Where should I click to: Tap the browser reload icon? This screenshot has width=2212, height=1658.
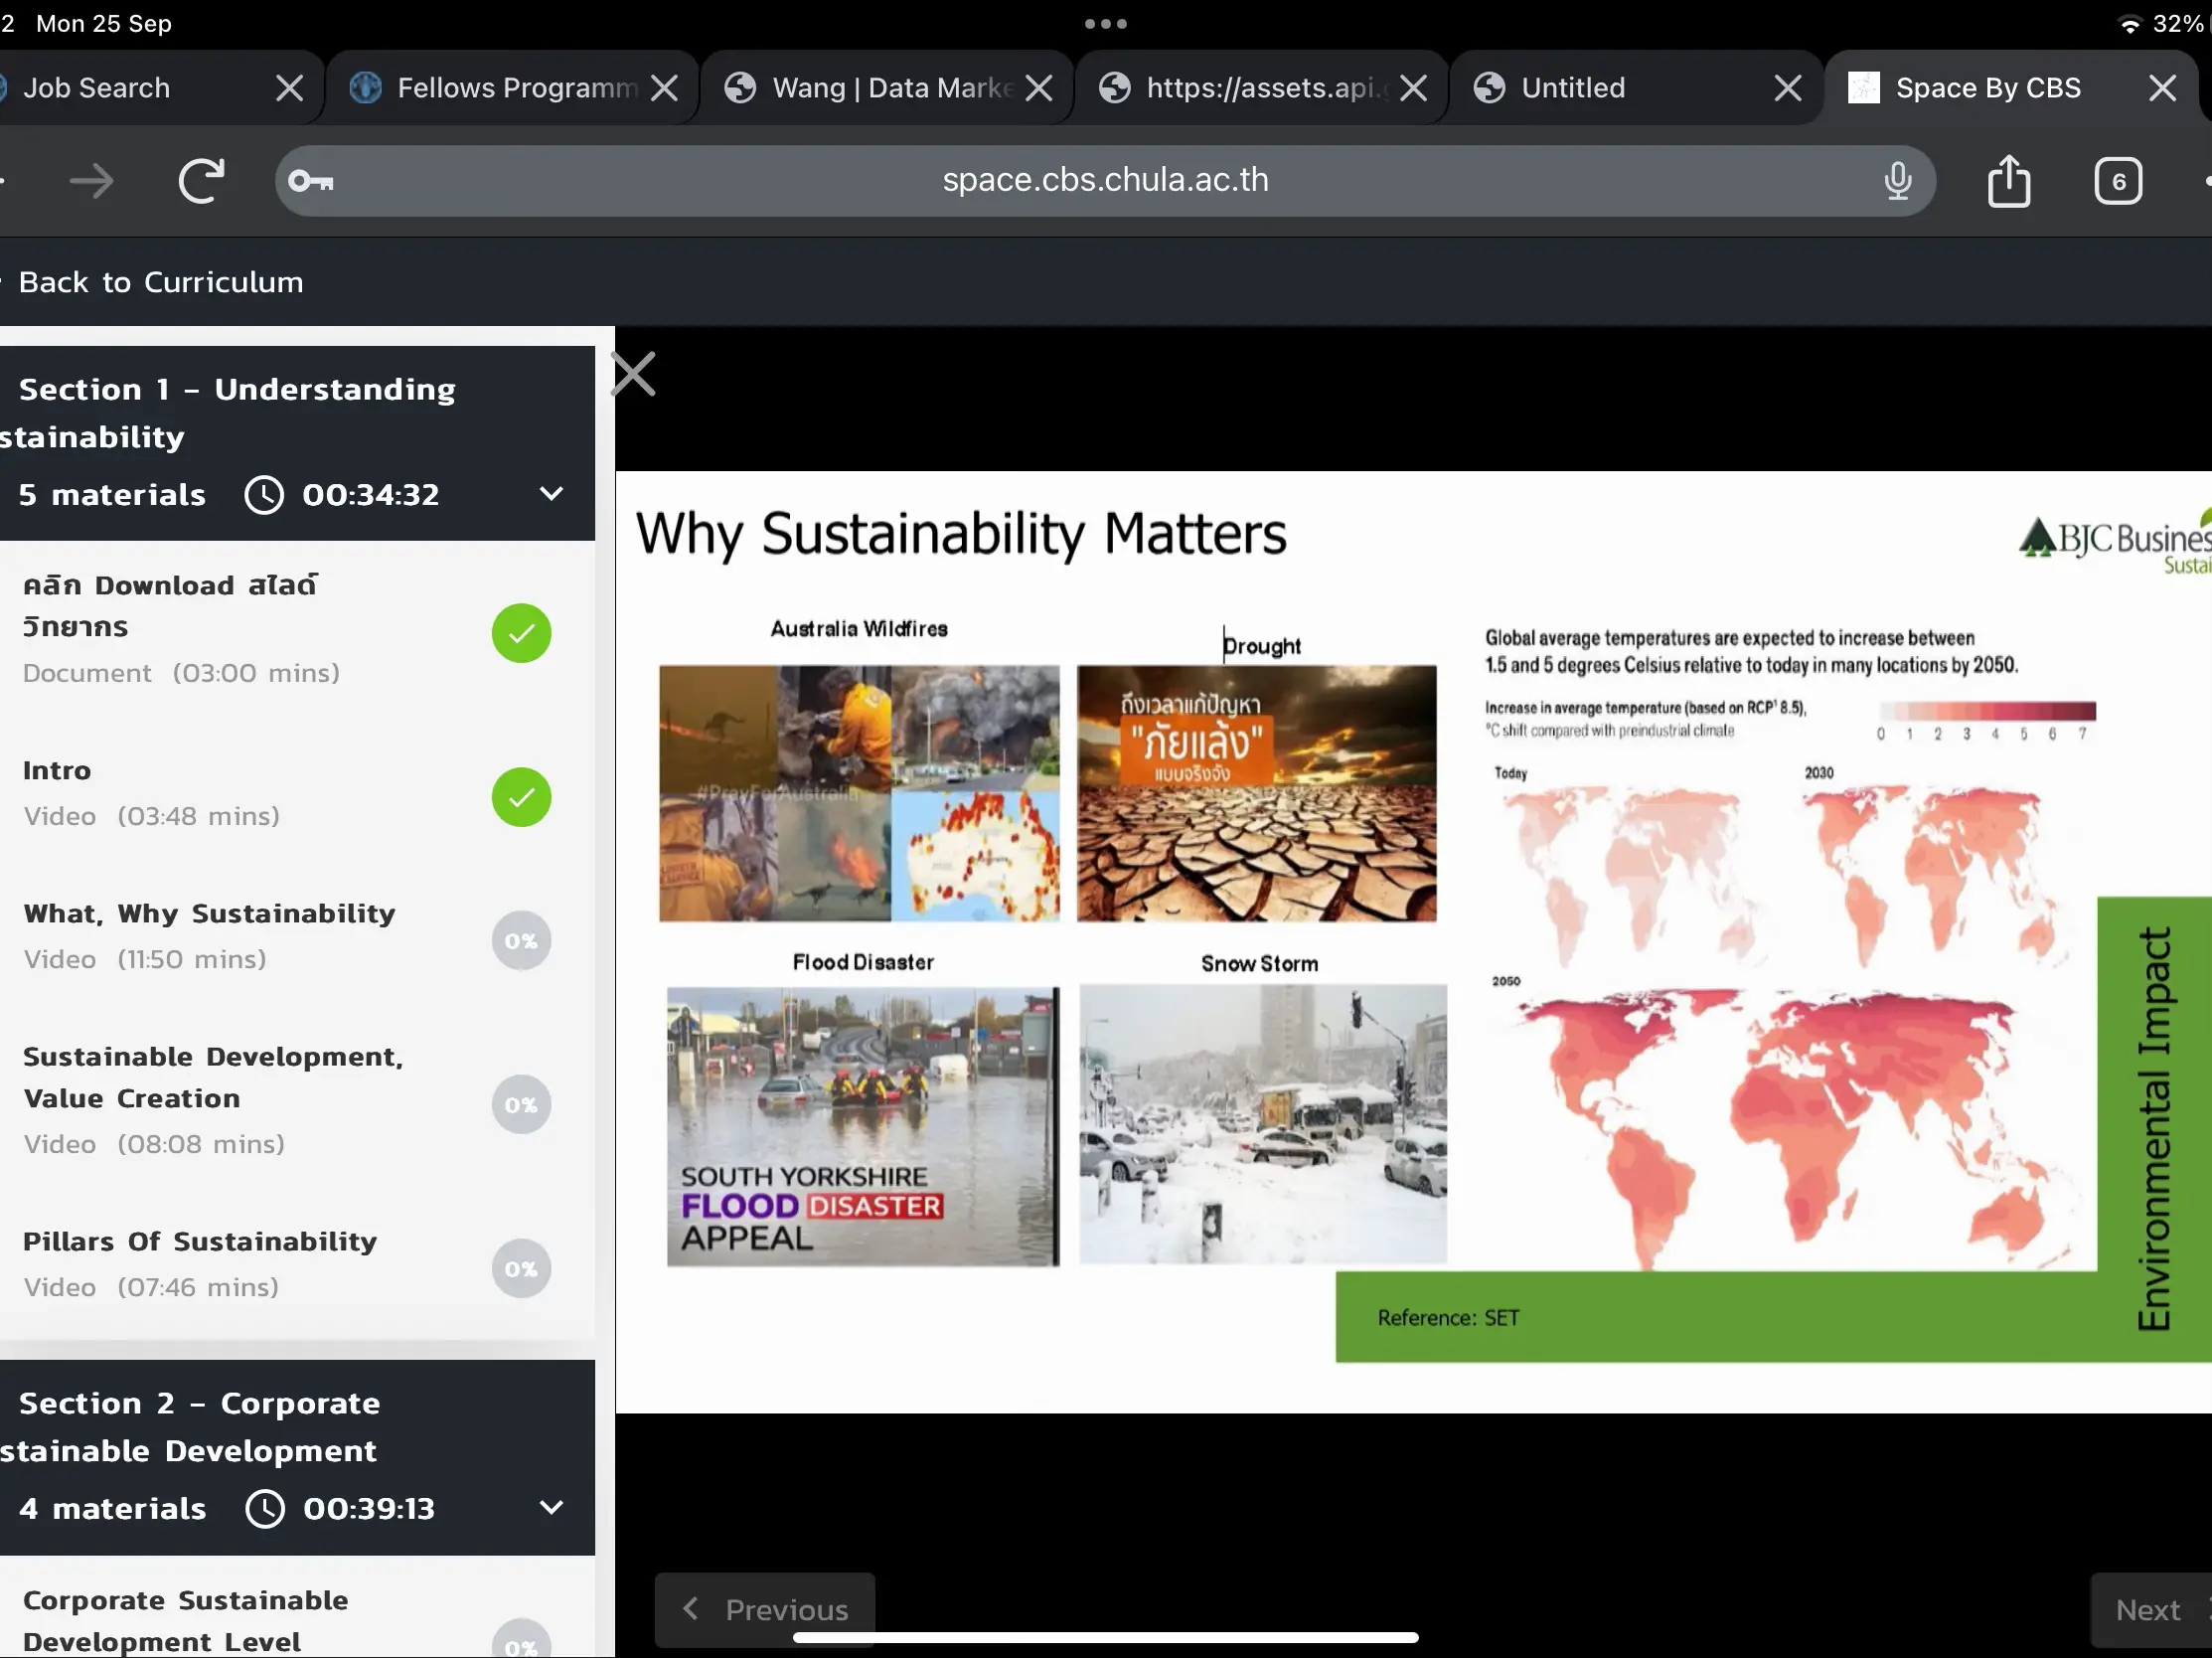tap(201, 181)
